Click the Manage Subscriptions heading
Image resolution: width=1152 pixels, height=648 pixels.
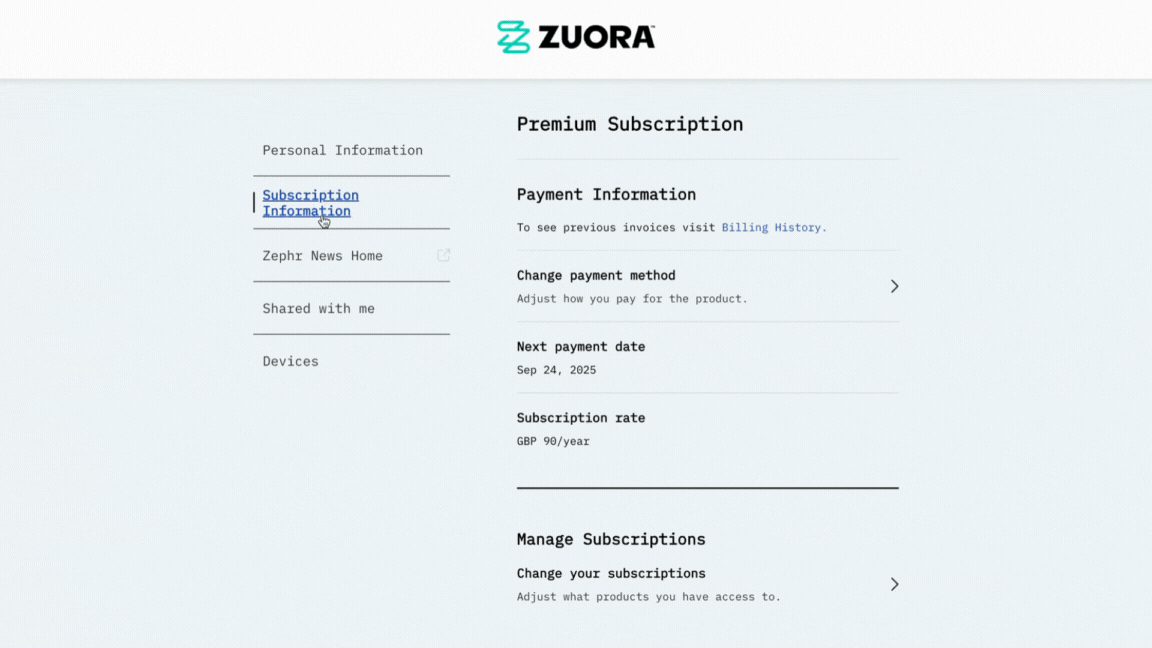(611, 538)
